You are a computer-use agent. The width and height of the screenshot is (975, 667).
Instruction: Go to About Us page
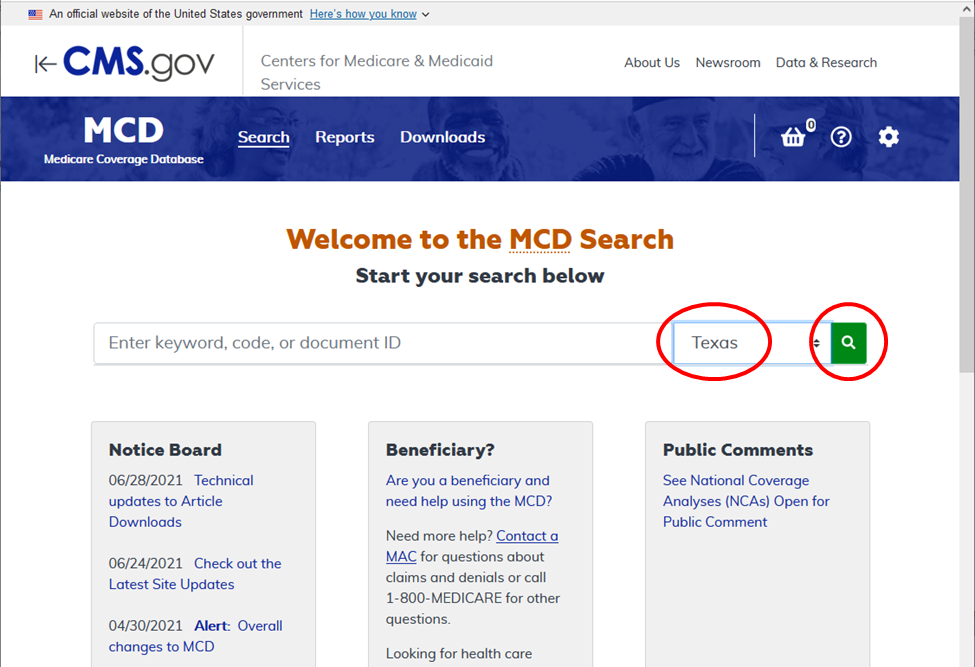coord(652,63)
